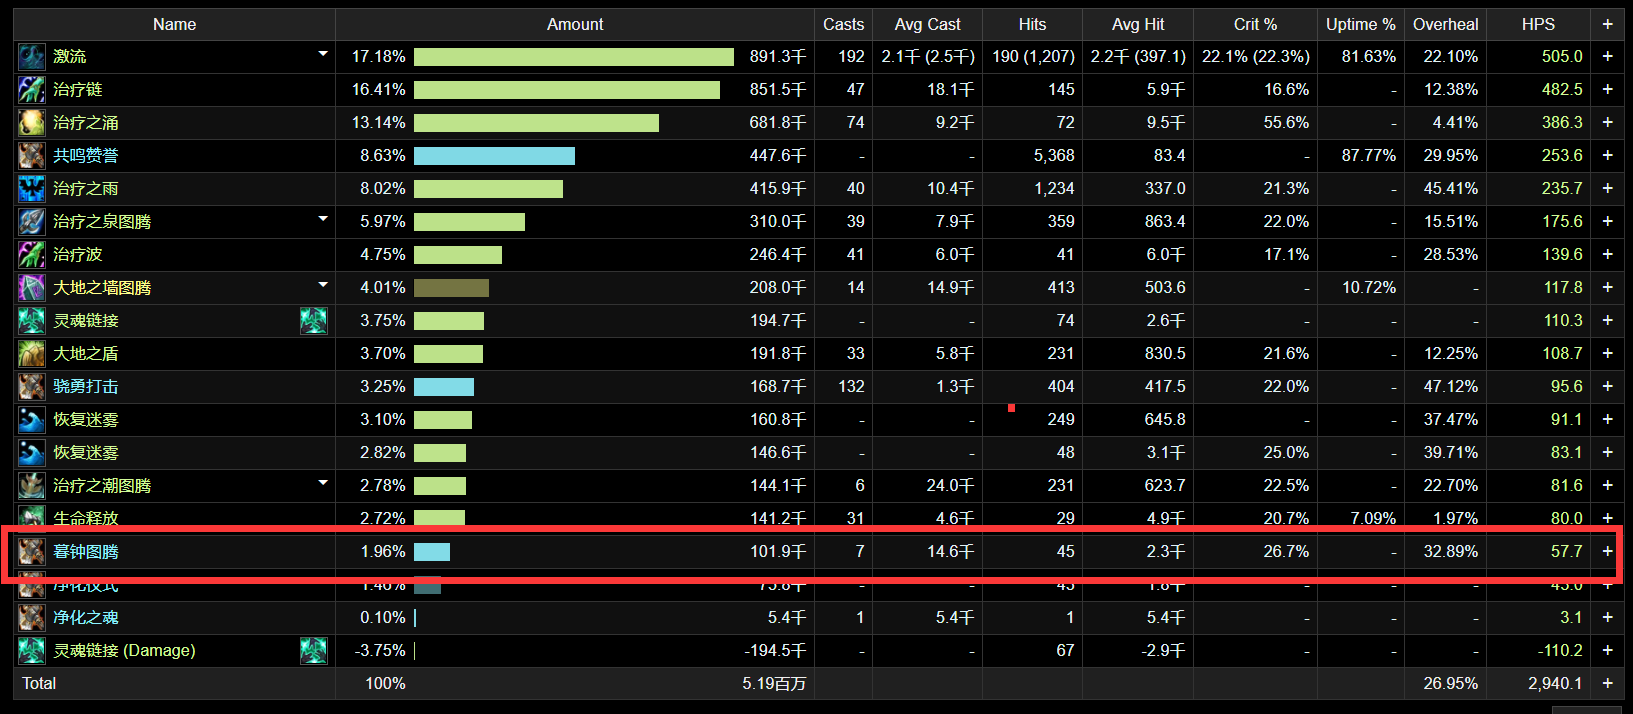
Task: Click the 87.77% uptime value
Action: pyautogui.click(x=1369, y=156)
